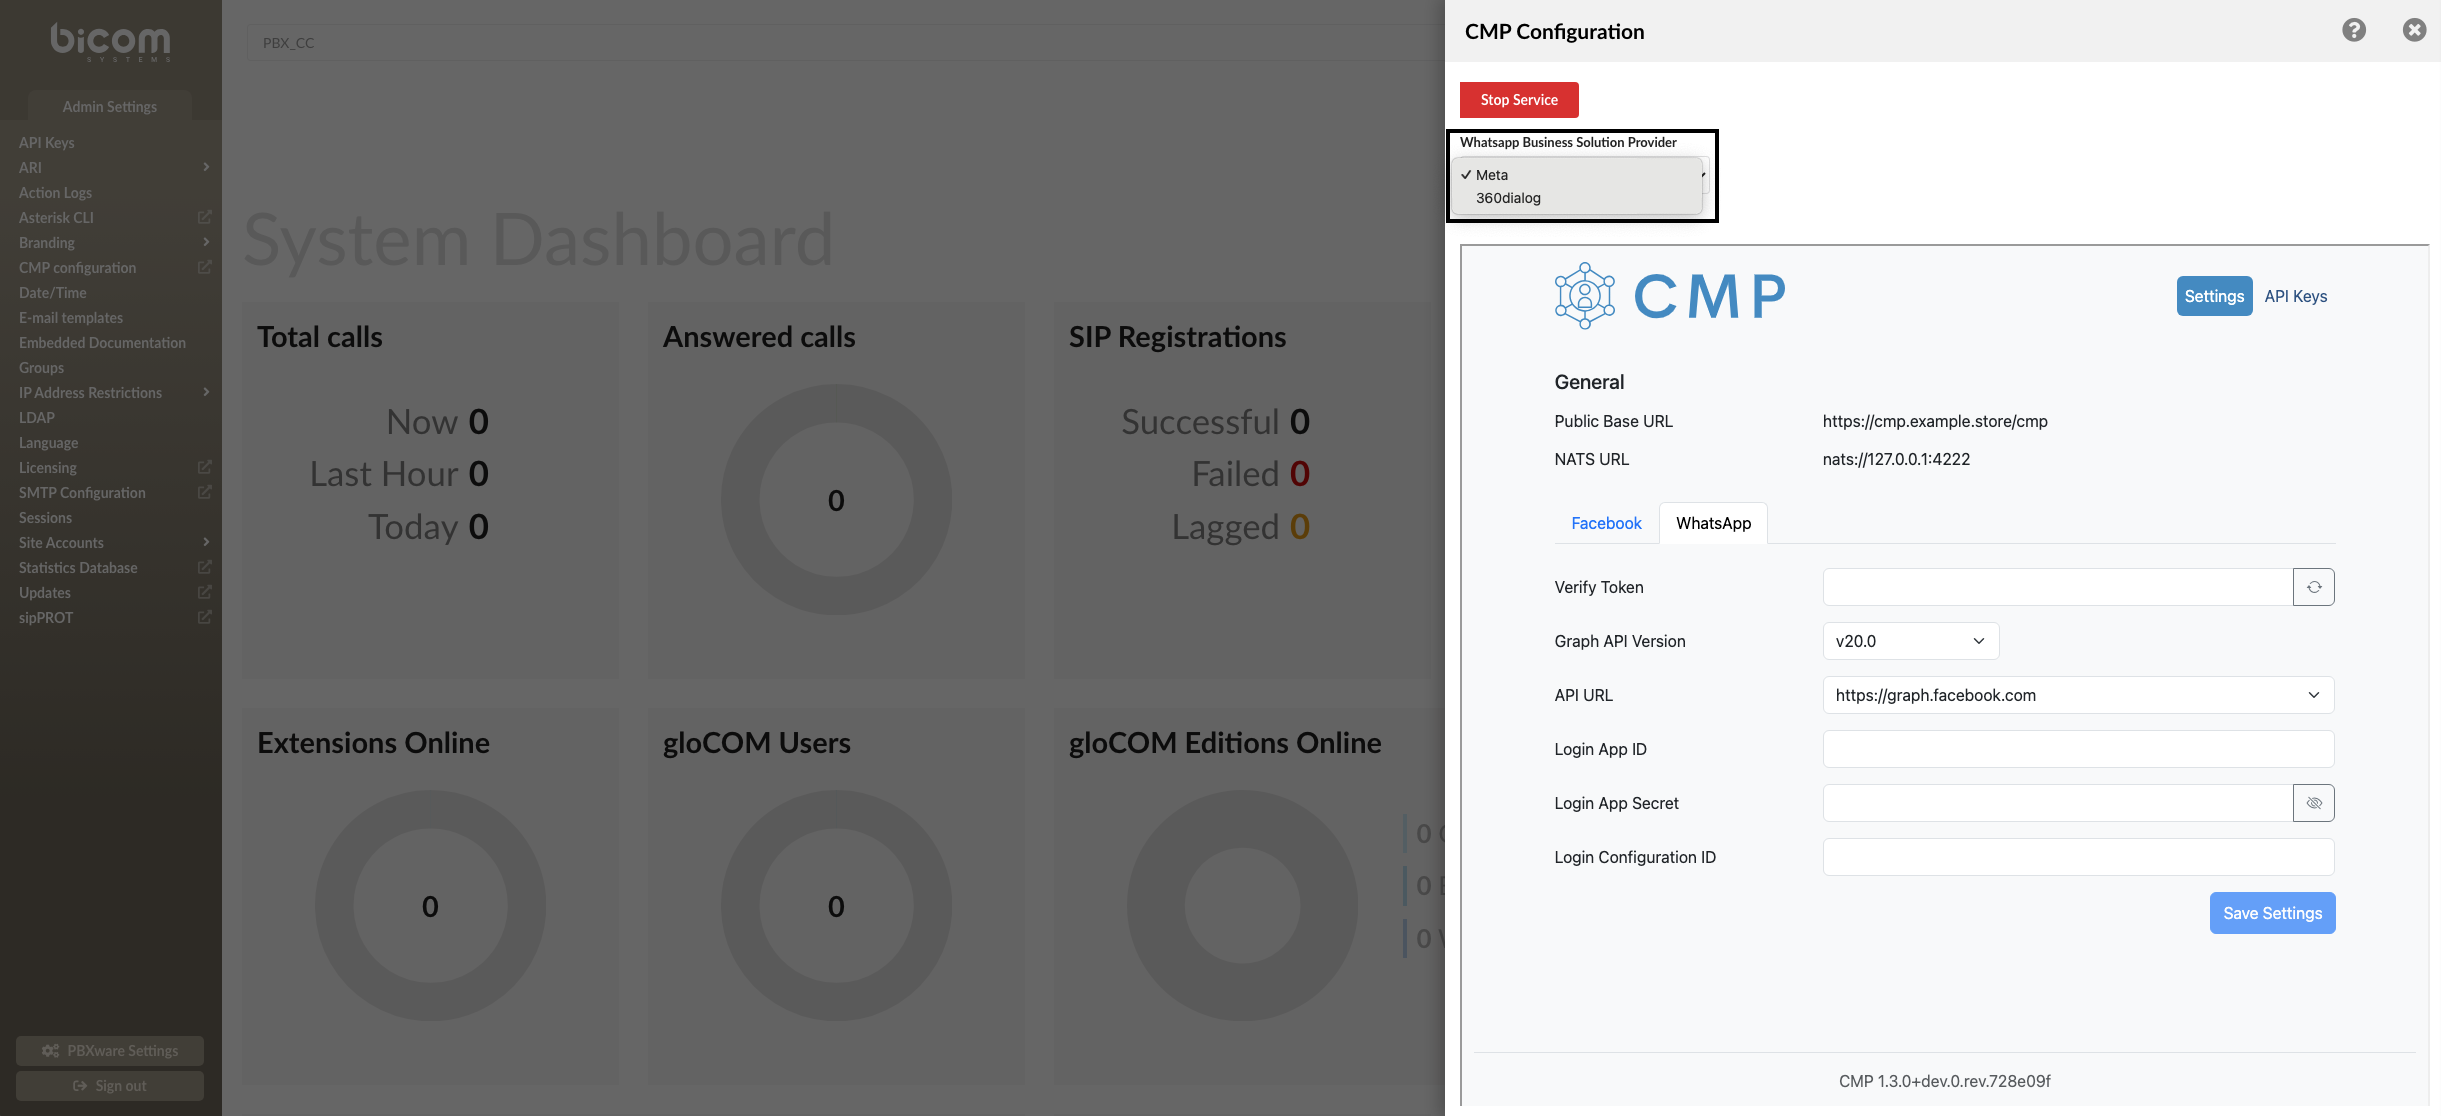
Task: Expand the API URL dropdown
Action: (2078, 695)
